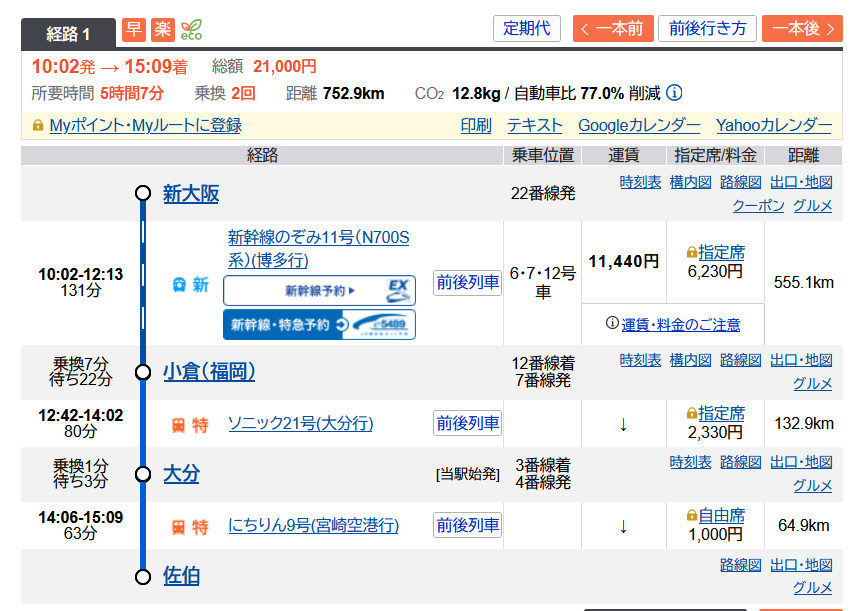Click the orange 早 badge icon
Viewport: 852px width, 611px height.
(133, 30)
